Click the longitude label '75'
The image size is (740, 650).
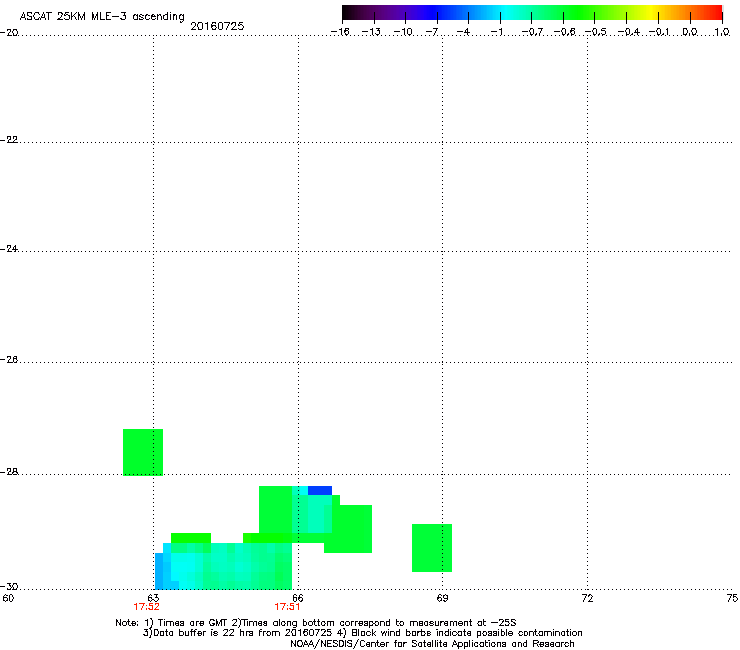(x=732, y=598)
